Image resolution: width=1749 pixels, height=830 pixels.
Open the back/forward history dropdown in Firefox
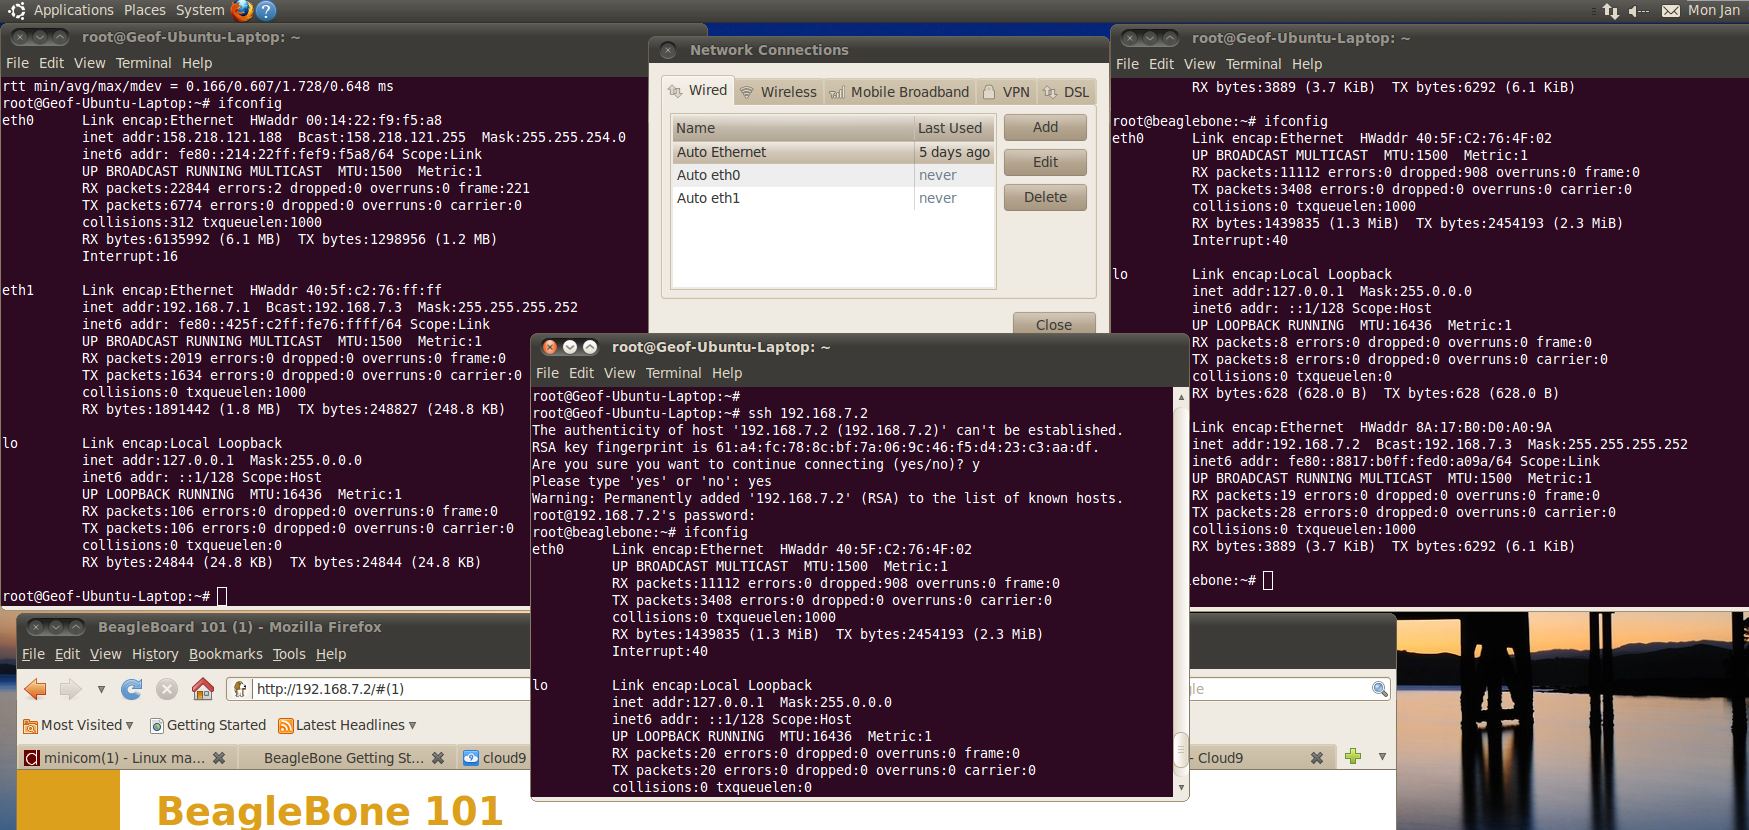pos(101,689)
